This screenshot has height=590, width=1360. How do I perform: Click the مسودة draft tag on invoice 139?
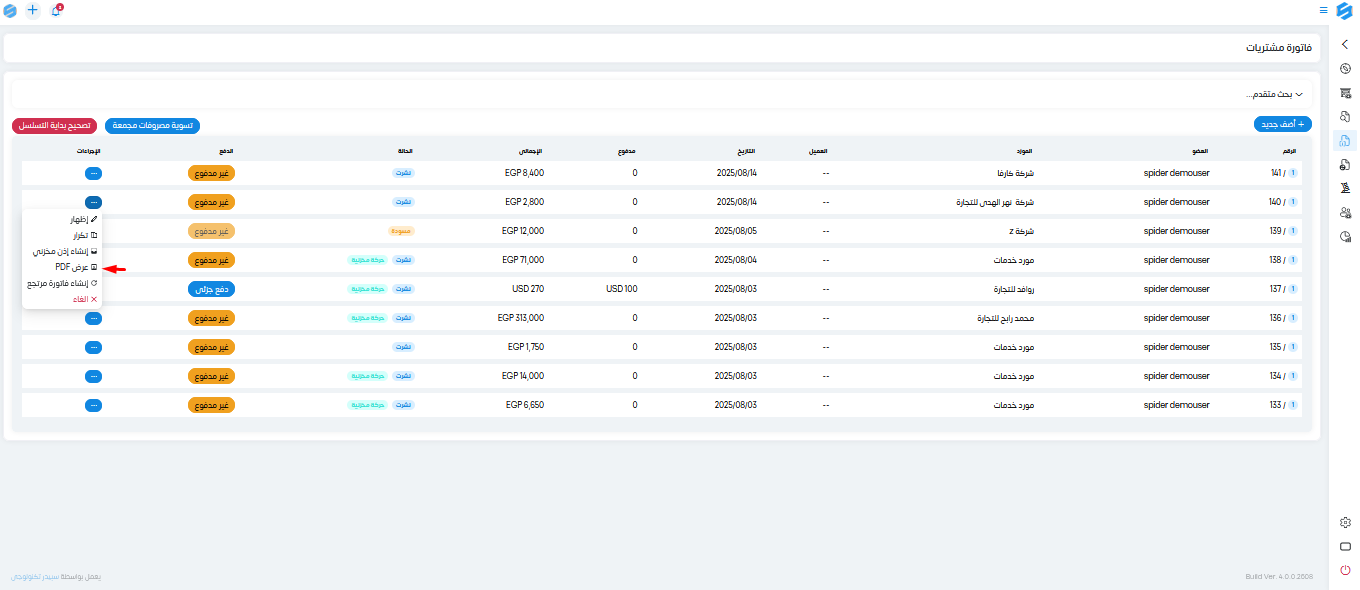coord(401,231)
